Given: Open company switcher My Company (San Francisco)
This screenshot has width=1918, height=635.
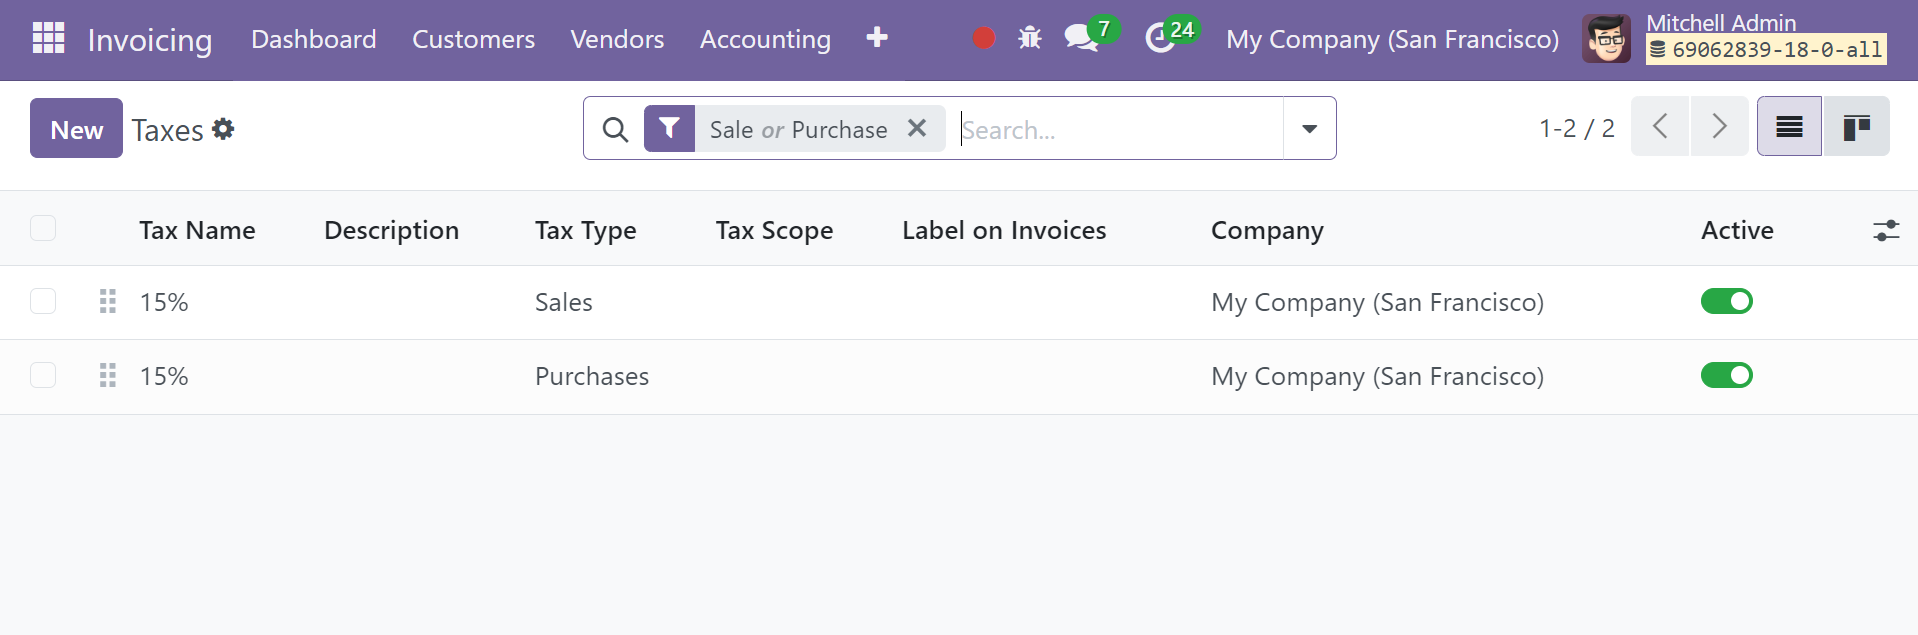Looking at the screenshot, I should pos(1392,39).
